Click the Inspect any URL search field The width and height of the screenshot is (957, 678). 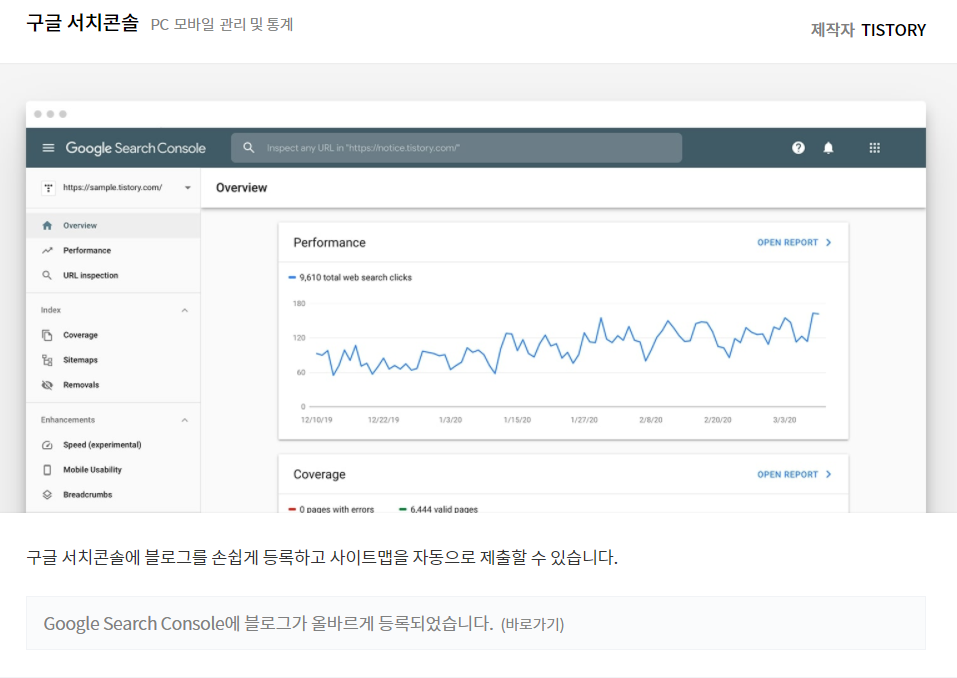457,148
